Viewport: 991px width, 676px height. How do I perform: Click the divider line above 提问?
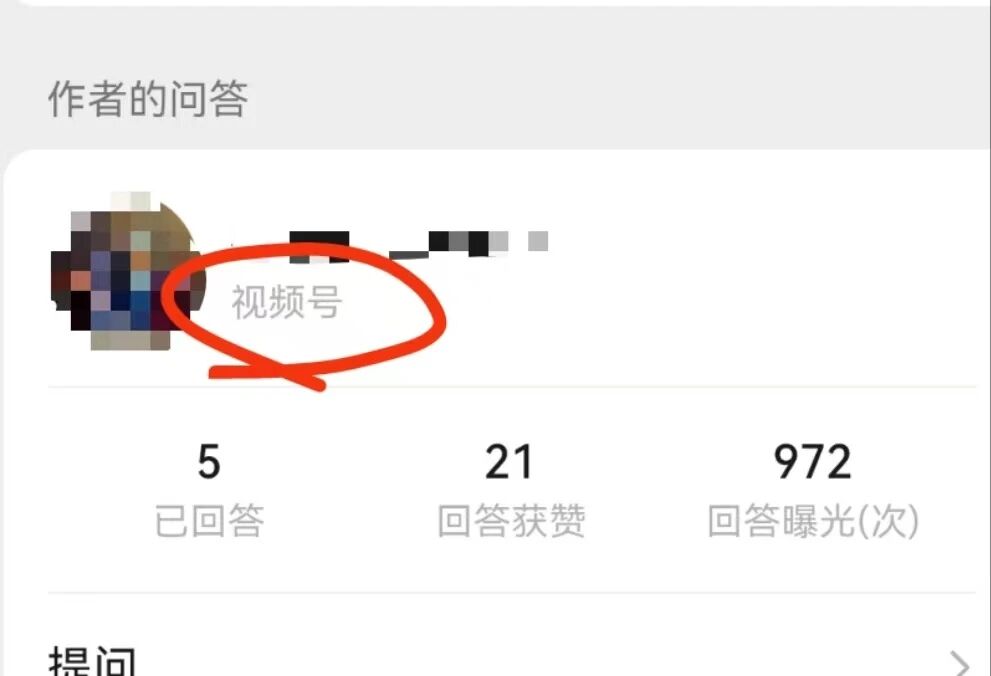pos(512,593)
